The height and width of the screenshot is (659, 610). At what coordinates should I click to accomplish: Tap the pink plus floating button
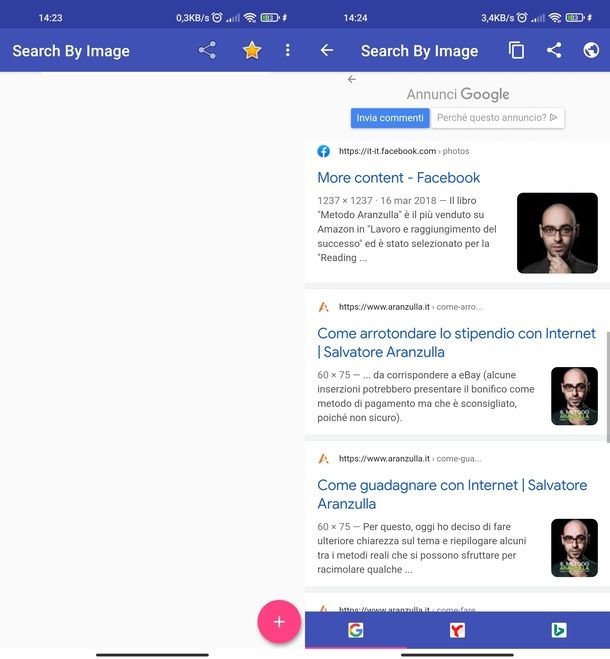coord(279,622)
